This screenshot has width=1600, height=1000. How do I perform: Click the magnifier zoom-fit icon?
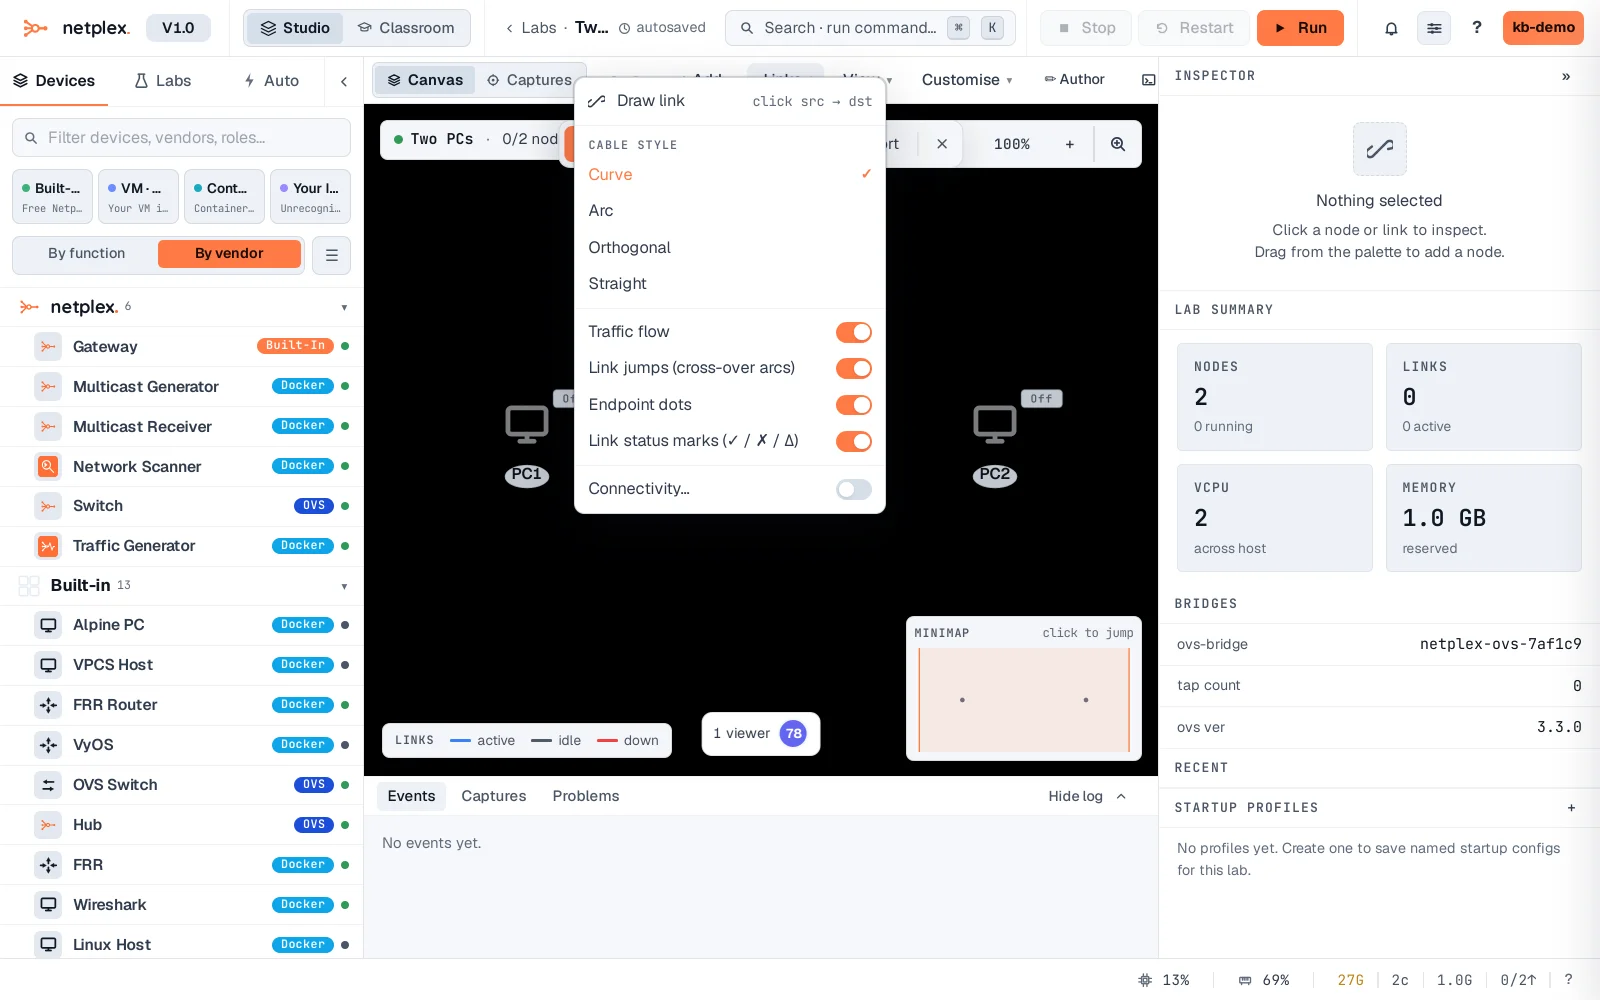pyautogui.click(x=1118, y=144)
